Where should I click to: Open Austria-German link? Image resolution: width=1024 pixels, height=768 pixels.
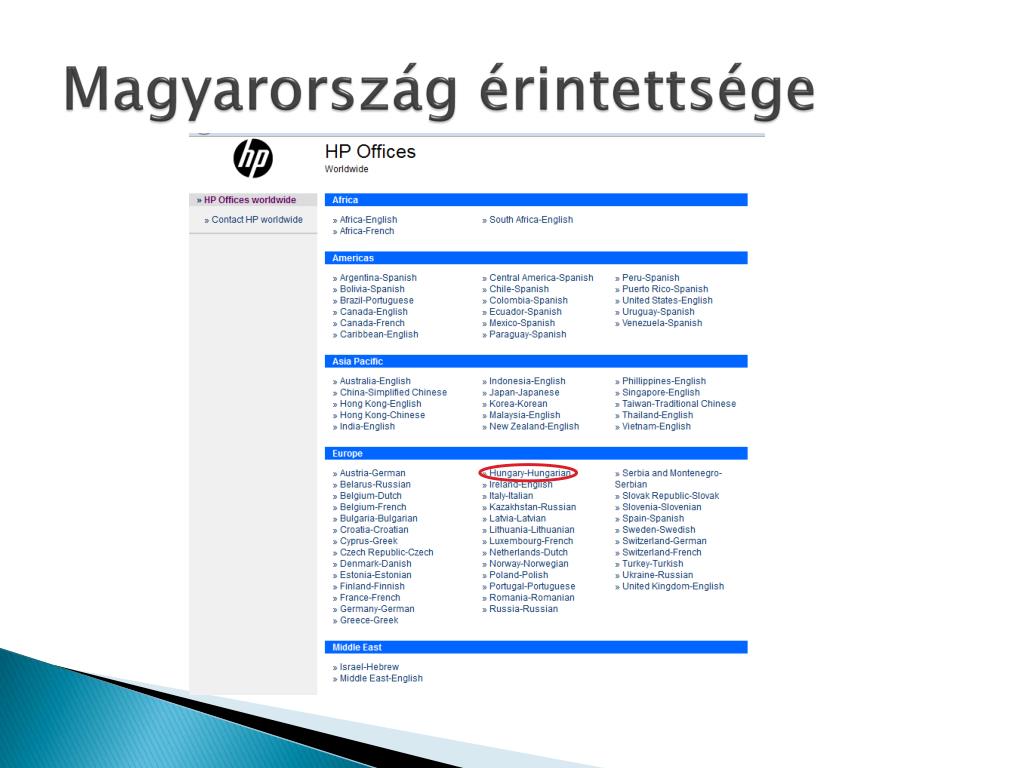[372, 473]
